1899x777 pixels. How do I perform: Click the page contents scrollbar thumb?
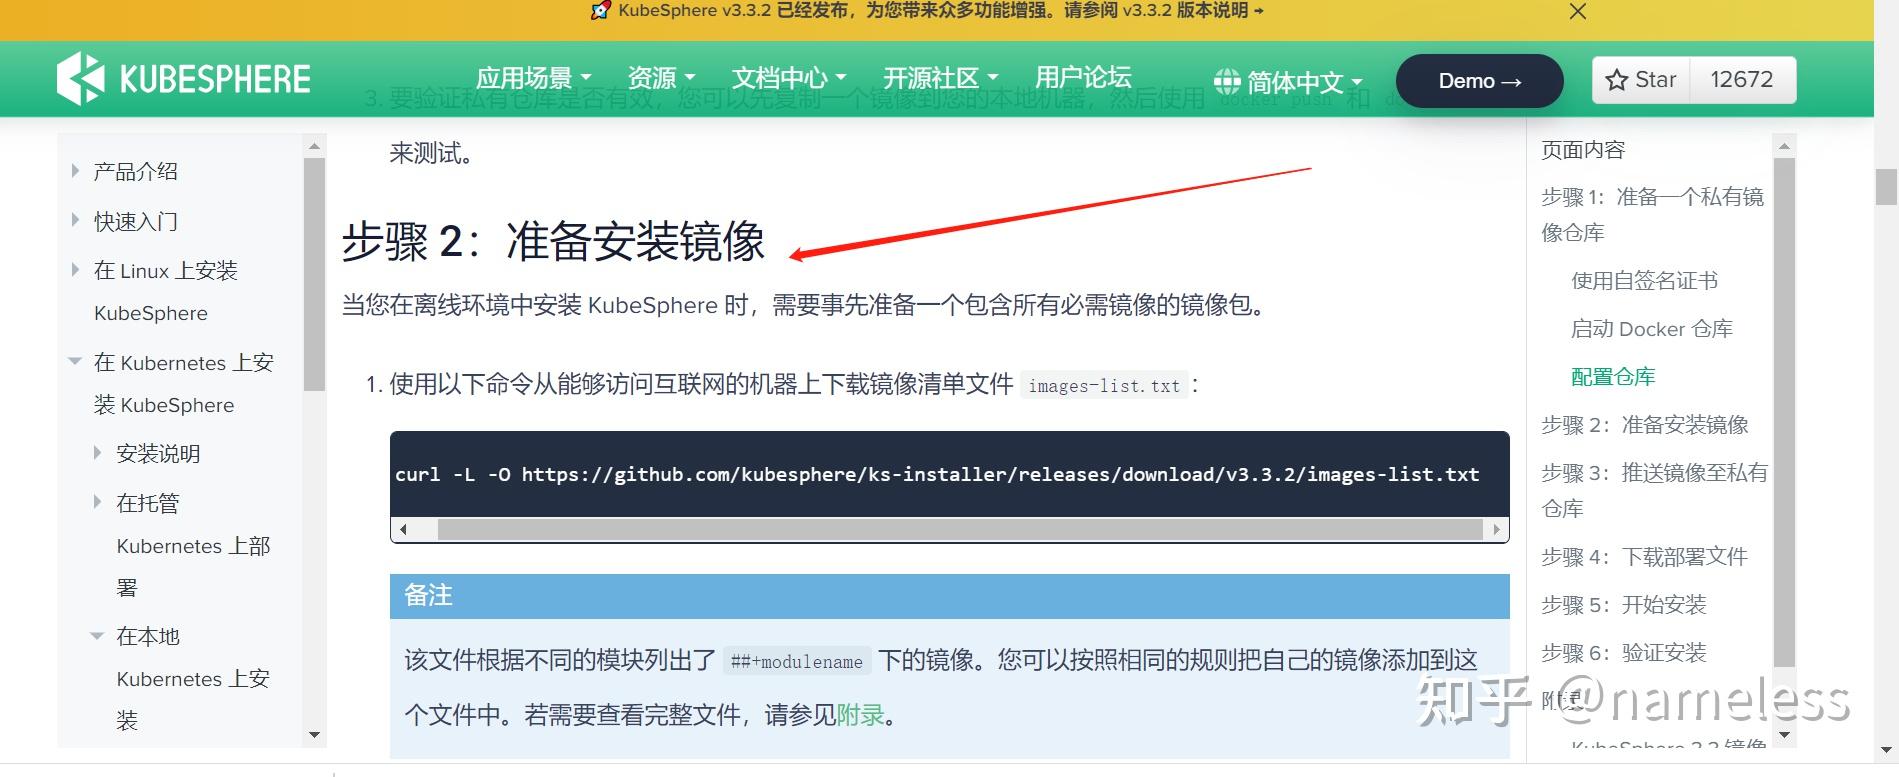point(1784,412)
